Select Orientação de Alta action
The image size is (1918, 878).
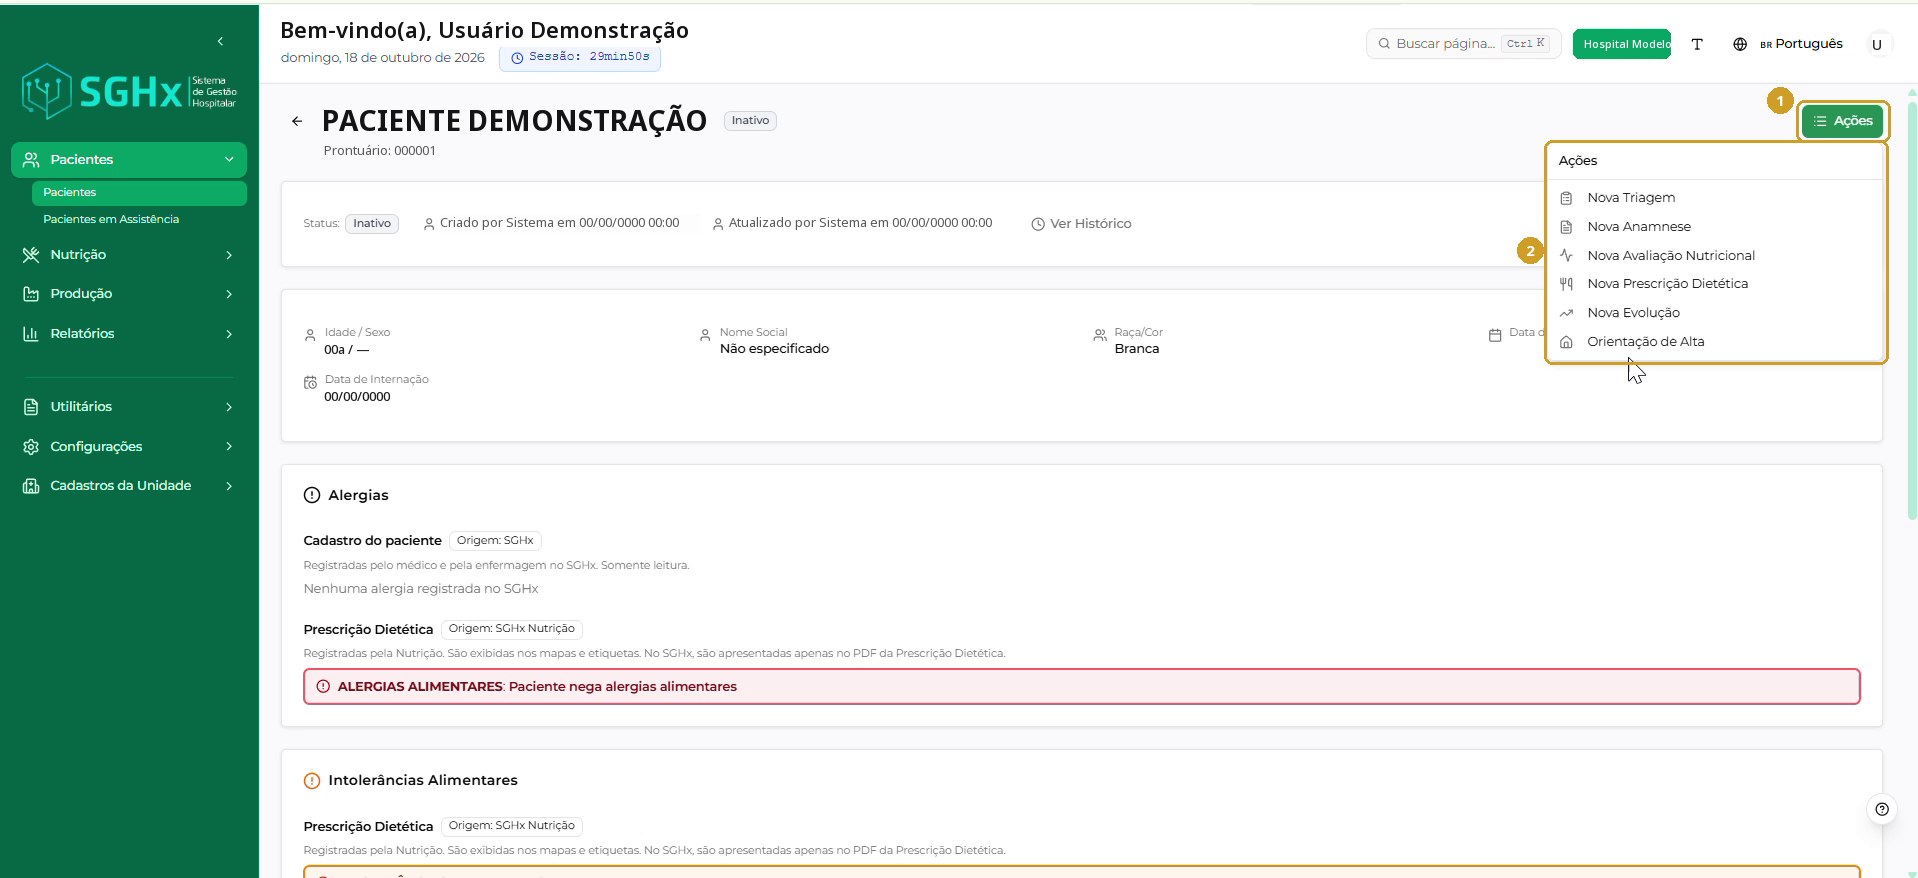pos(1716,342)
